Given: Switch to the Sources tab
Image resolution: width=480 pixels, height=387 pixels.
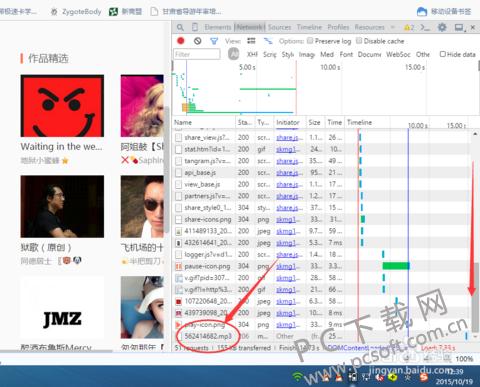Looking at the screenshot, I should (x=279, y=27).
